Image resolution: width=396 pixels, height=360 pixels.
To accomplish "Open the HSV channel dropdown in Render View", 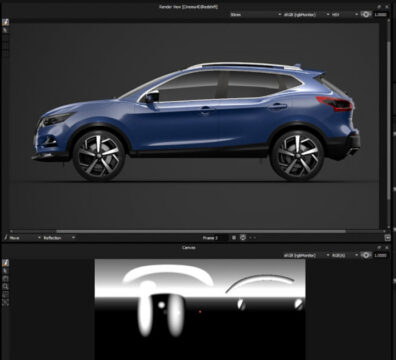I will pos(344,14).
